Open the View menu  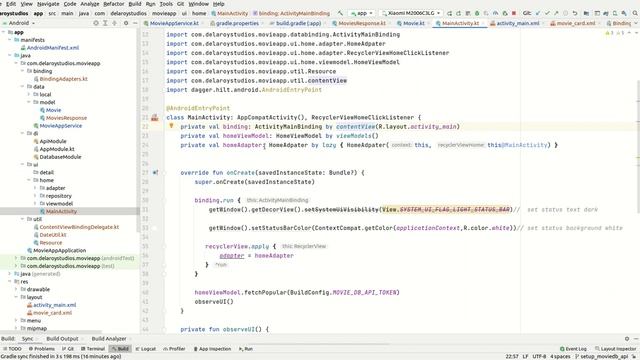(27, 4)
